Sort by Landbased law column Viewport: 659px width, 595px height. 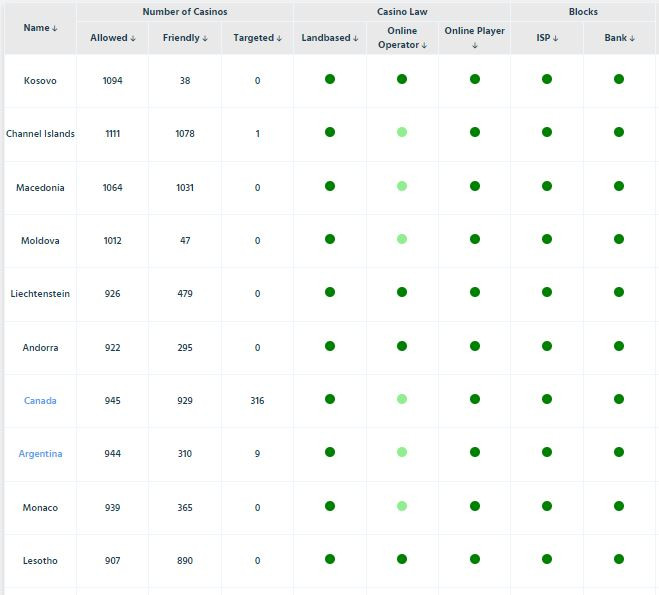coord(330,38)
